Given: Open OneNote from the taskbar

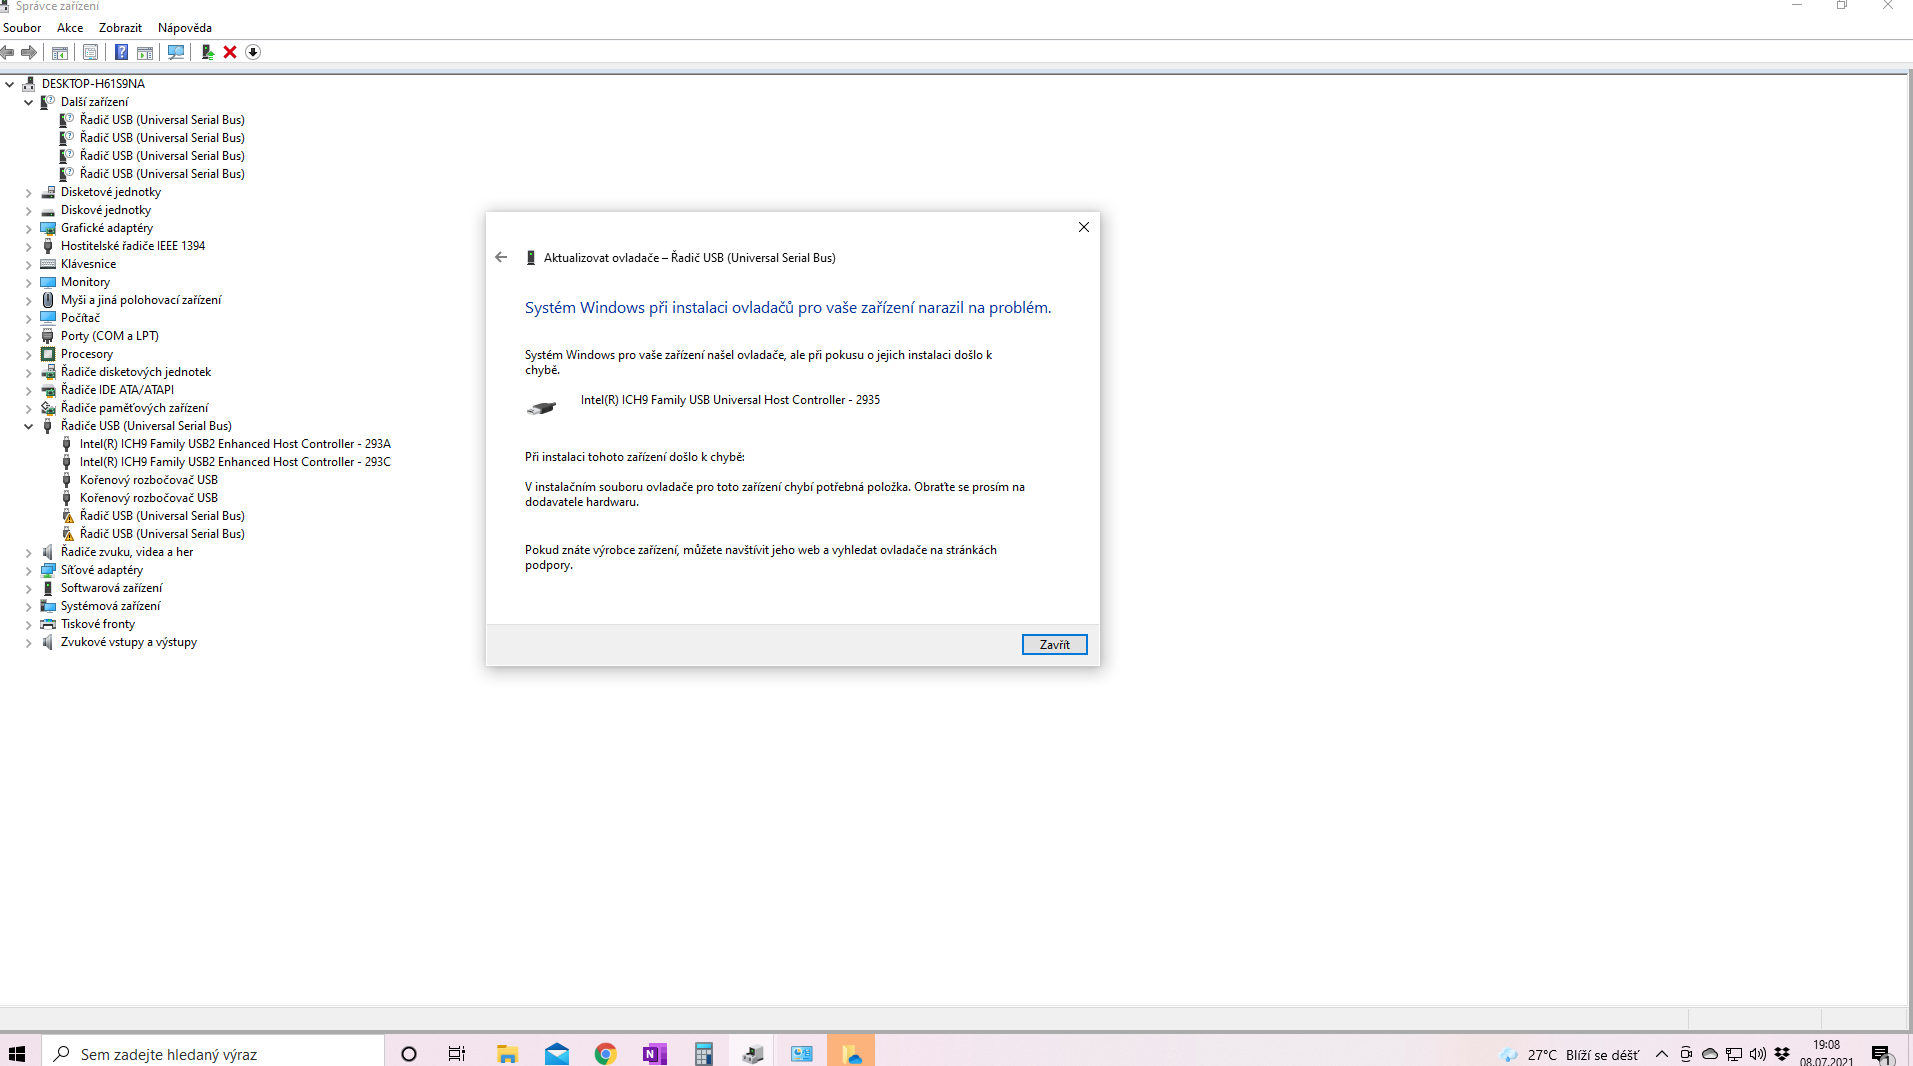Looking at the screenshot, I should coord(654,1053).
